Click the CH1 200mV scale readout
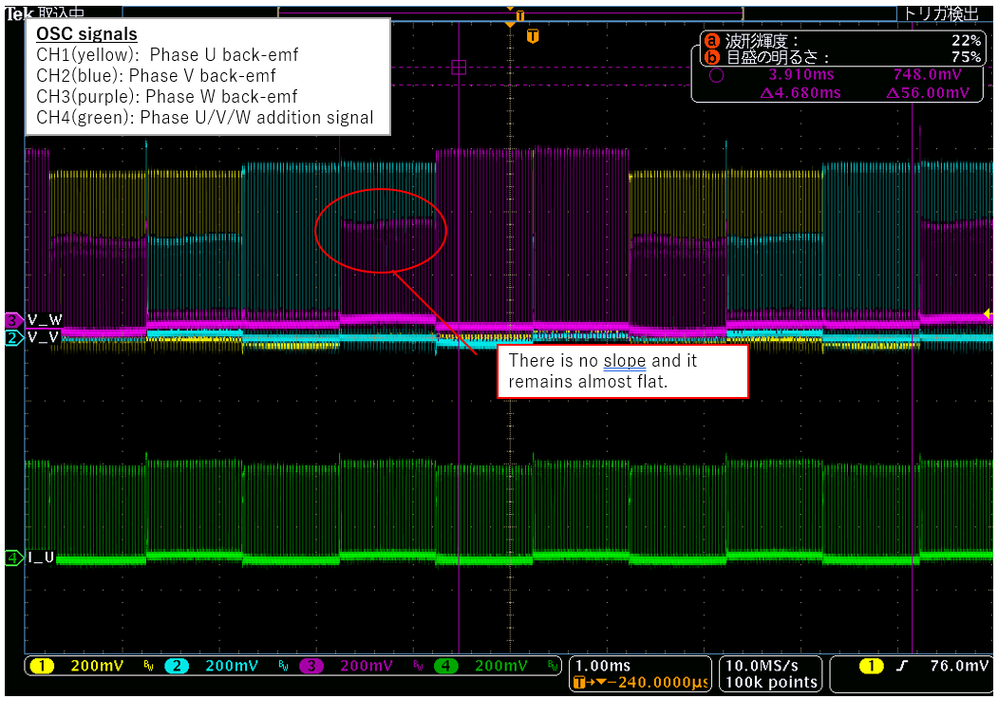Viewport: 998px width, 701px height. (97, 666)
